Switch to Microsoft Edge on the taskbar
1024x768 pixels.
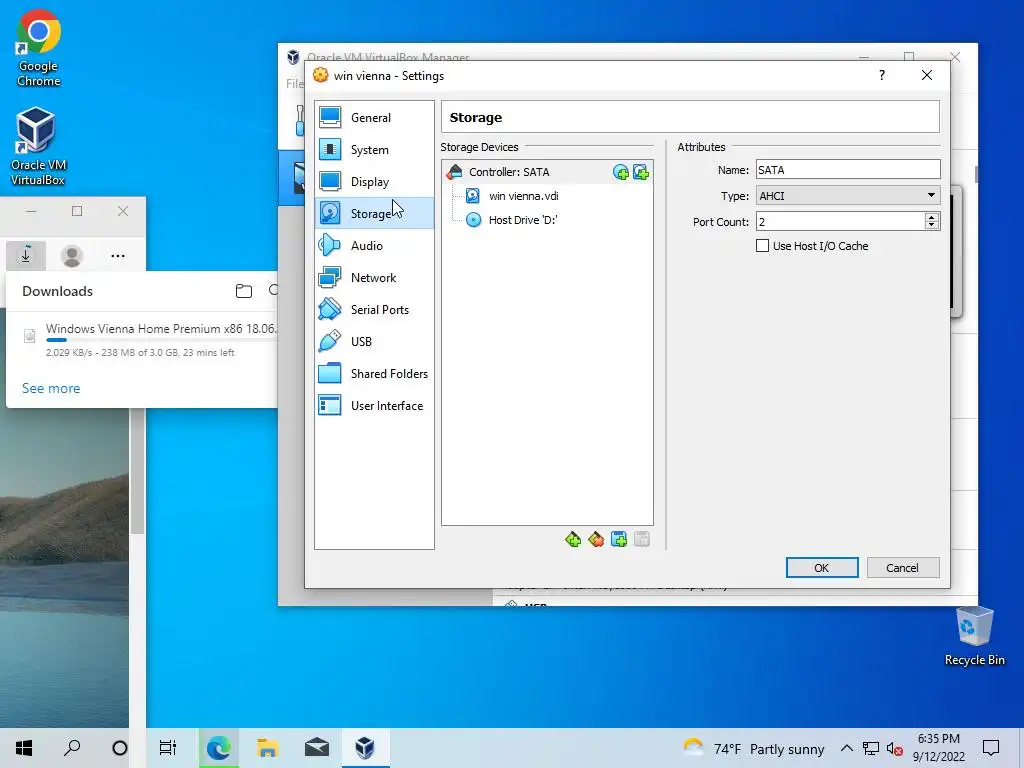pyautogui.click(x=219, y=748)
